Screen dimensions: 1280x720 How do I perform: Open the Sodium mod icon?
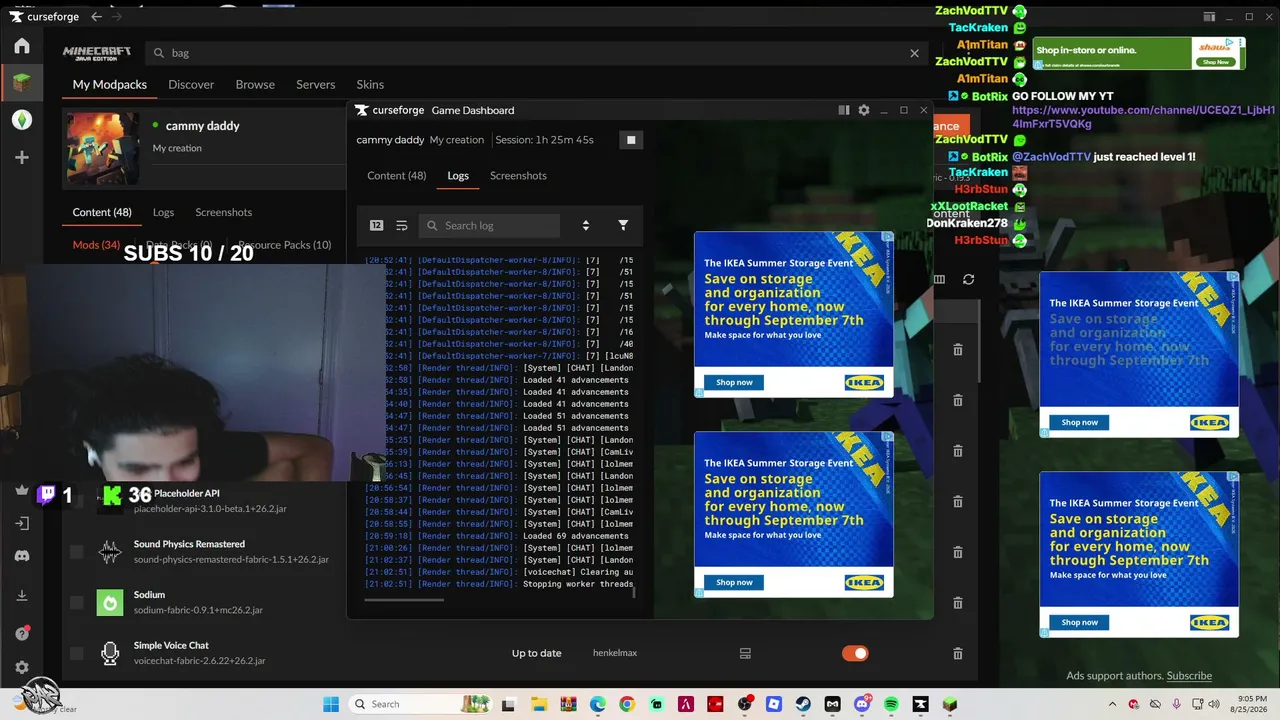(110, 602)
